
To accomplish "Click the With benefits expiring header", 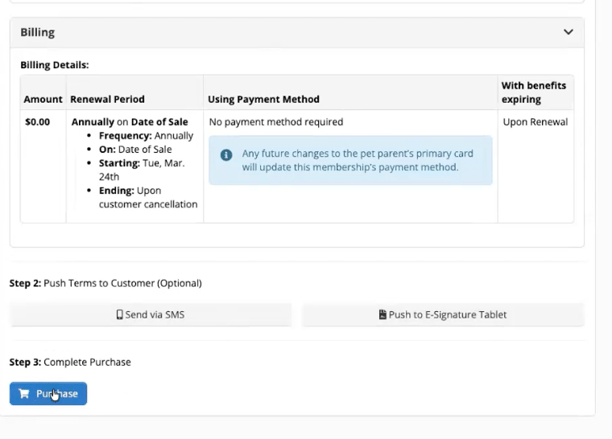I will [x=534, y=92].
